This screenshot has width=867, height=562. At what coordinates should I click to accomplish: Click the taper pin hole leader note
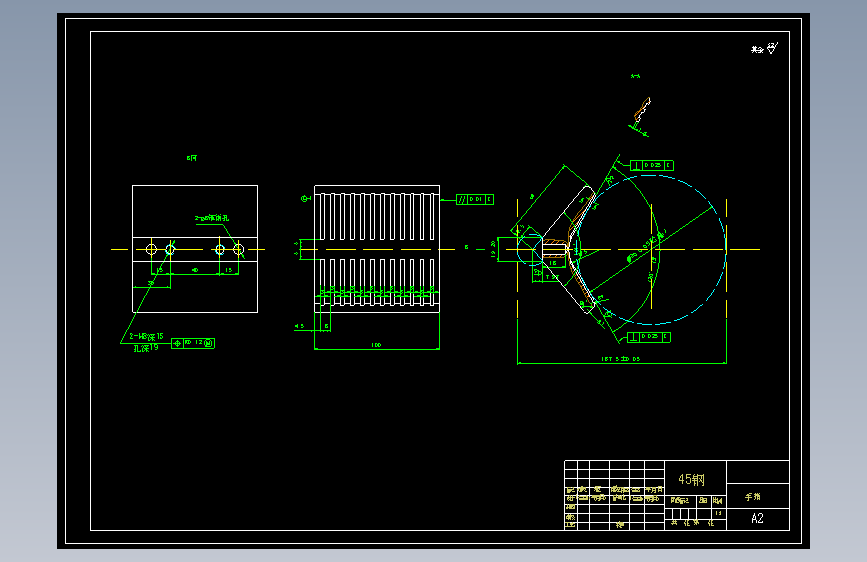click(212, 218)
